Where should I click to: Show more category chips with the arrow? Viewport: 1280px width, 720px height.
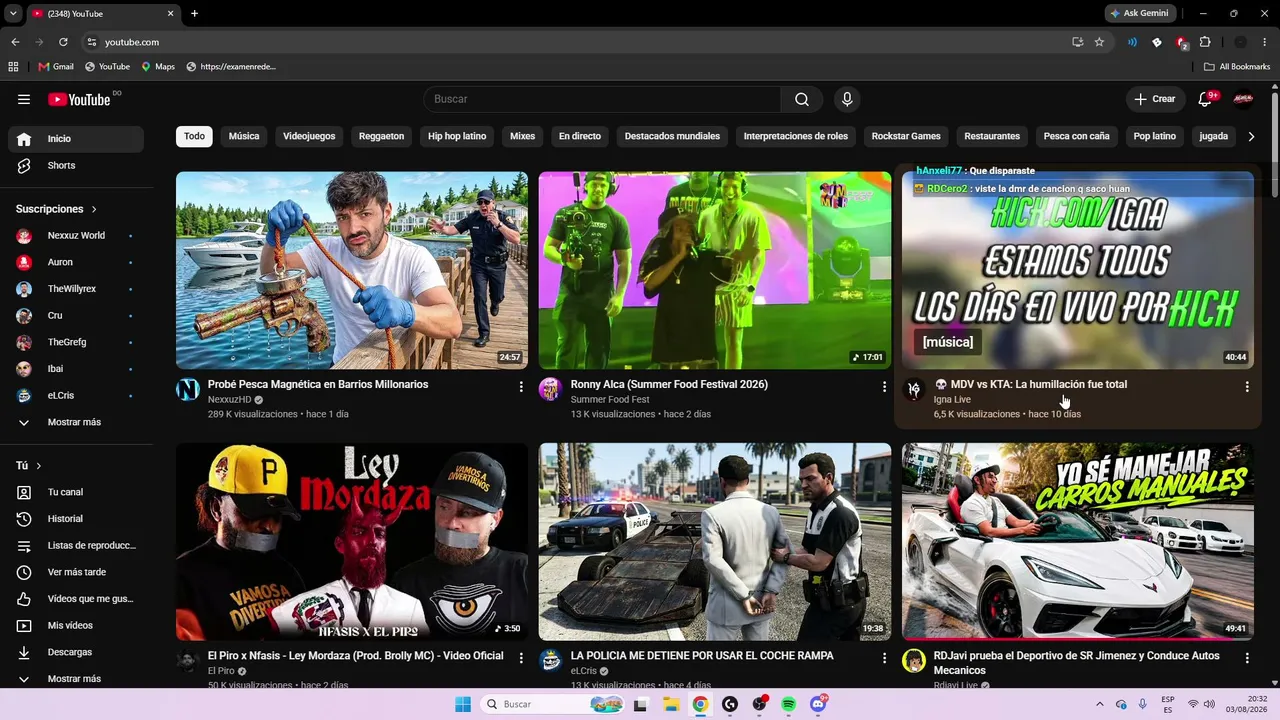pyautogui.click(x=1251, y=136)
